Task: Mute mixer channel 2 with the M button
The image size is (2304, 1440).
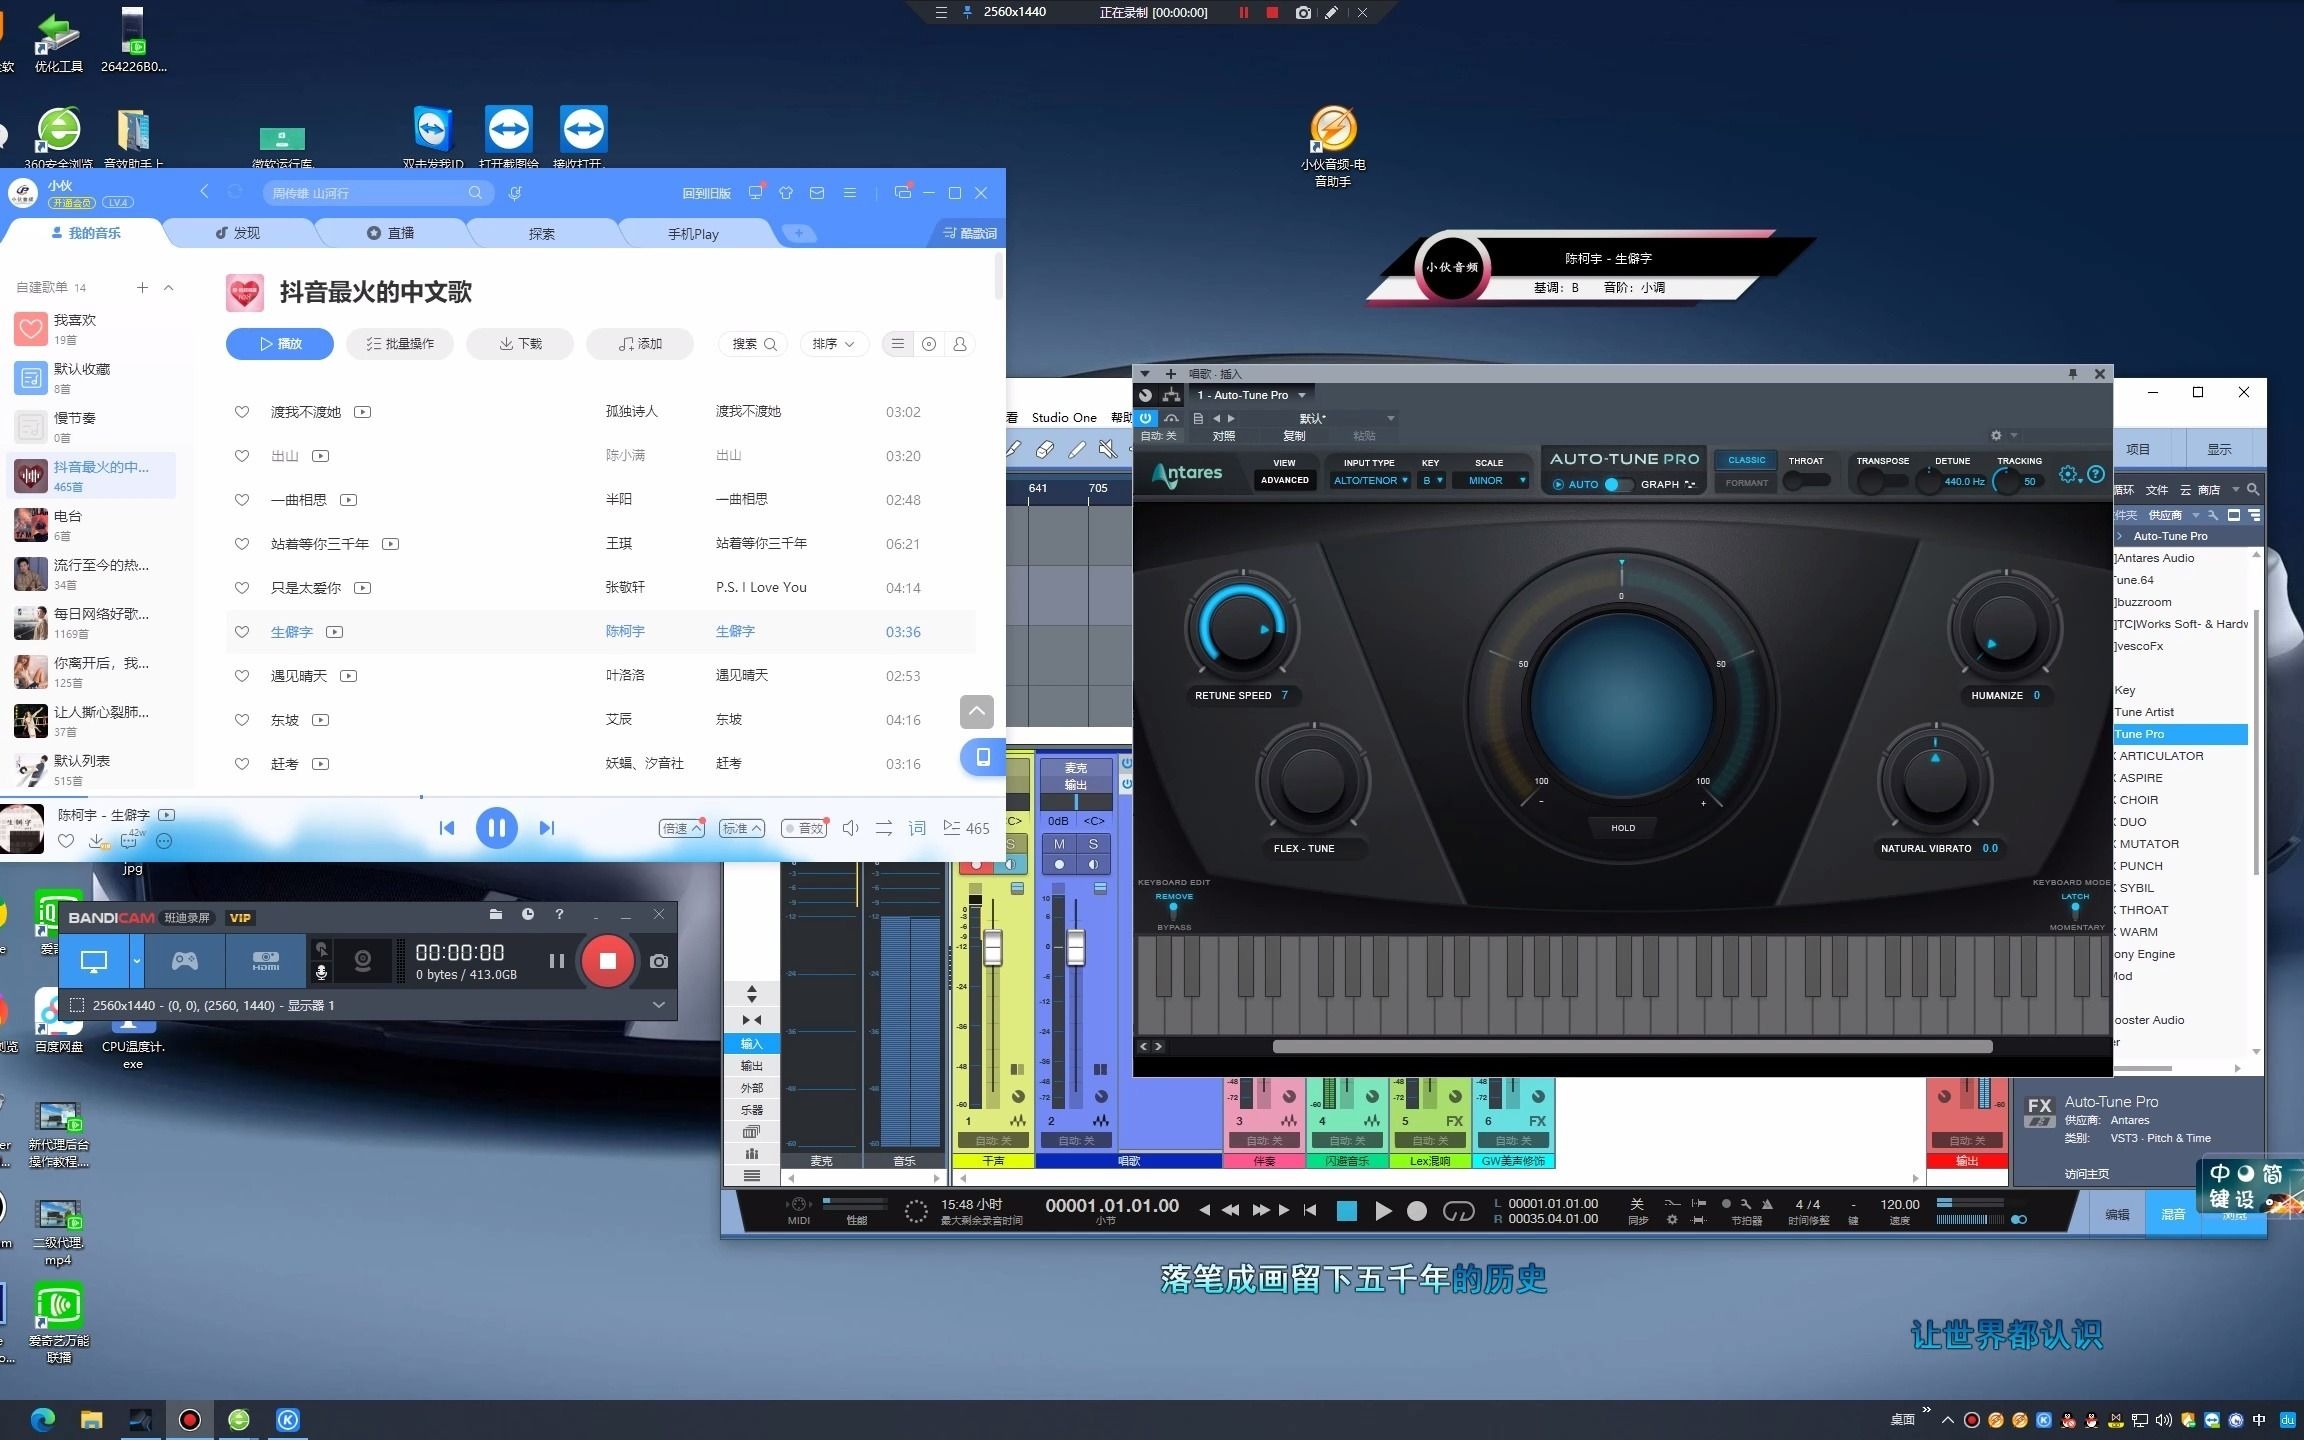Action: pyautogui.click(x=1059, y=844)
